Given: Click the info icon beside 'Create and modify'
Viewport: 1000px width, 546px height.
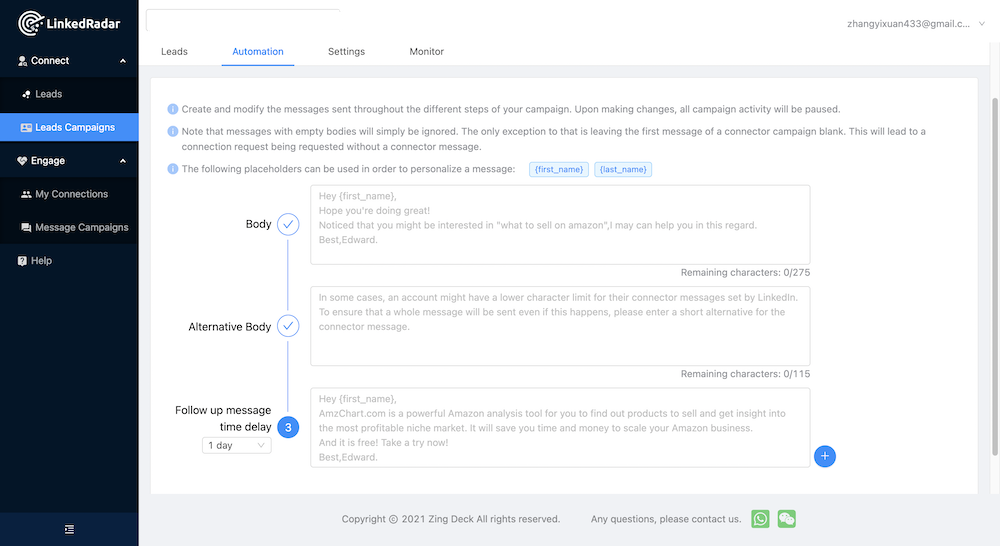Looking at the screenshot, I should tap(172, 109).
